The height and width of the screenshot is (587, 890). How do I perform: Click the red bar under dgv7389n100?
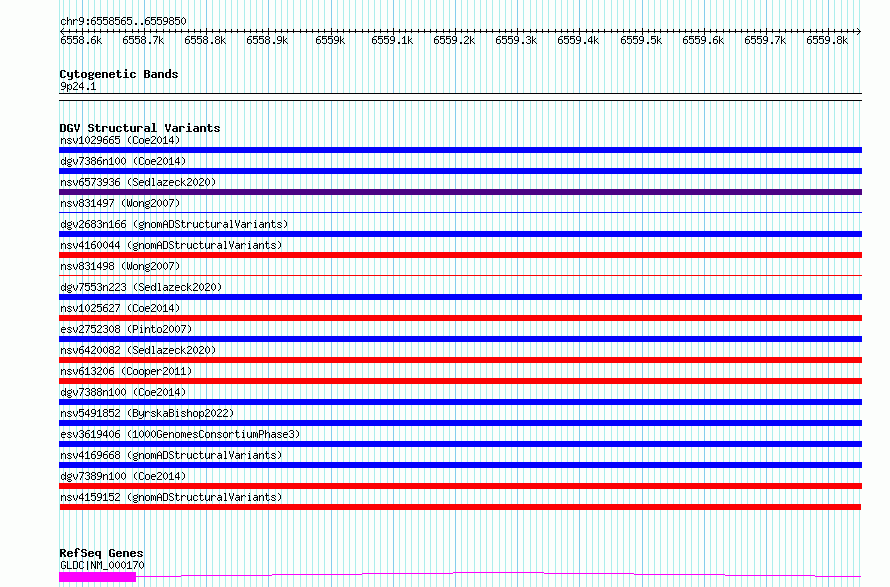click(x=460, y=486)
